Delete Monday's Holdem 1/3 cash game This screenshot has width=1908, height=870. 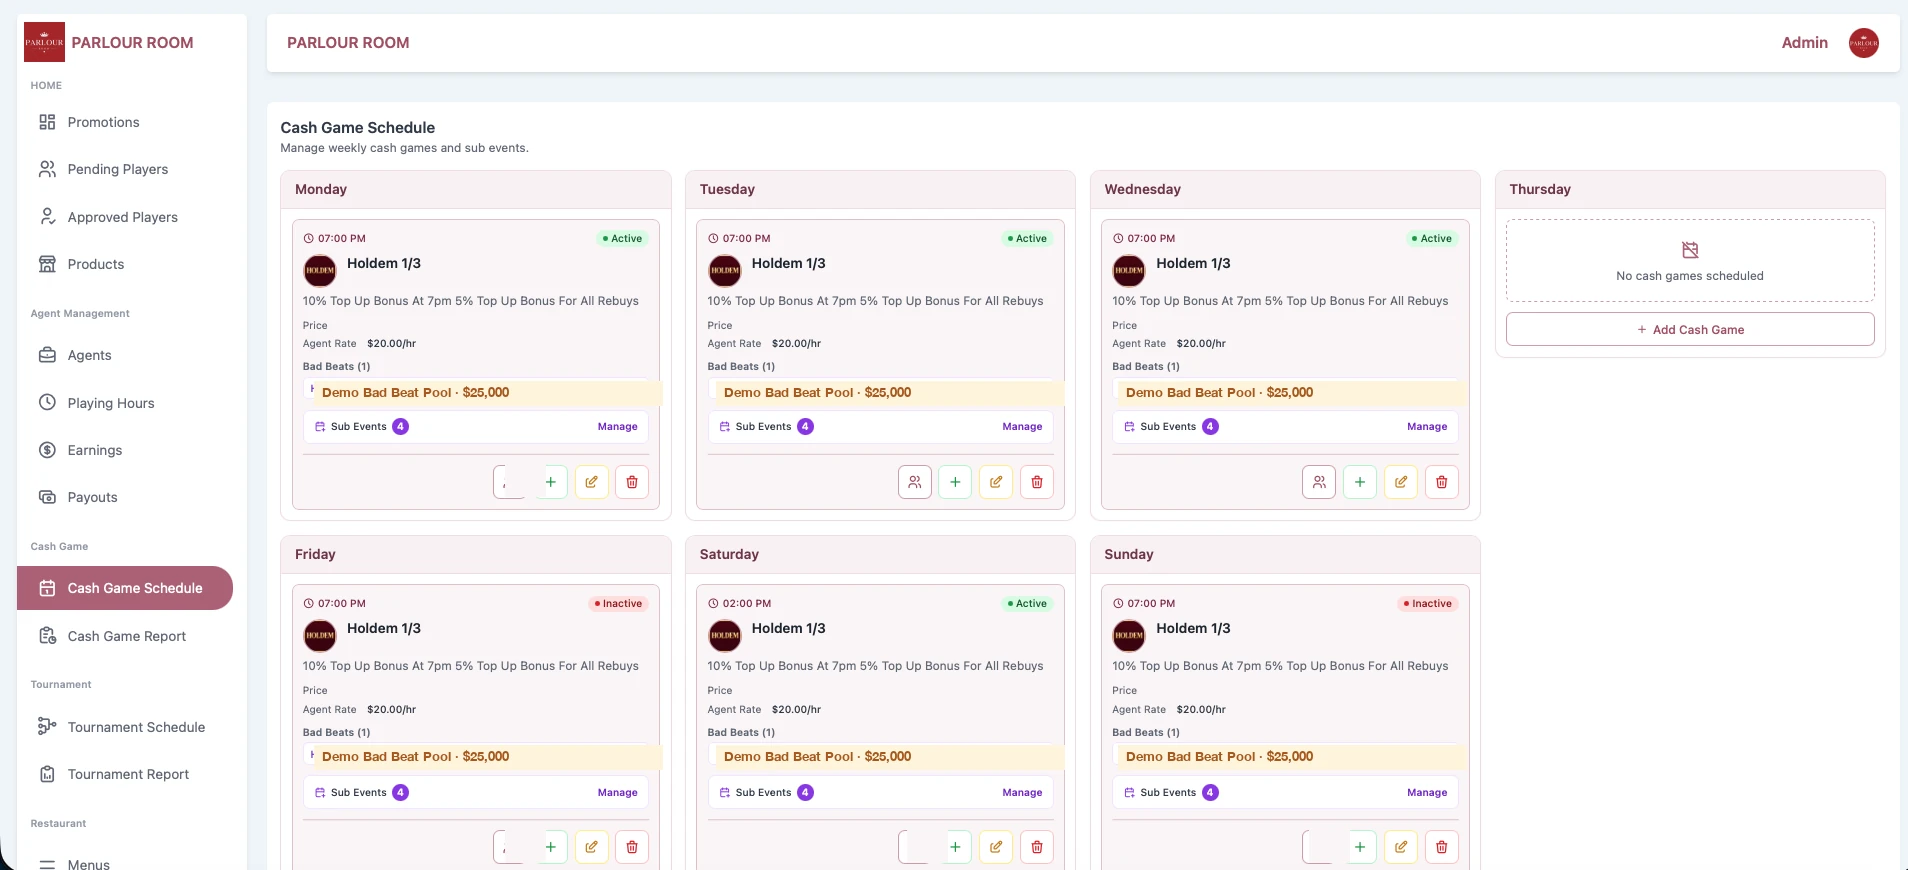(632, 482)
